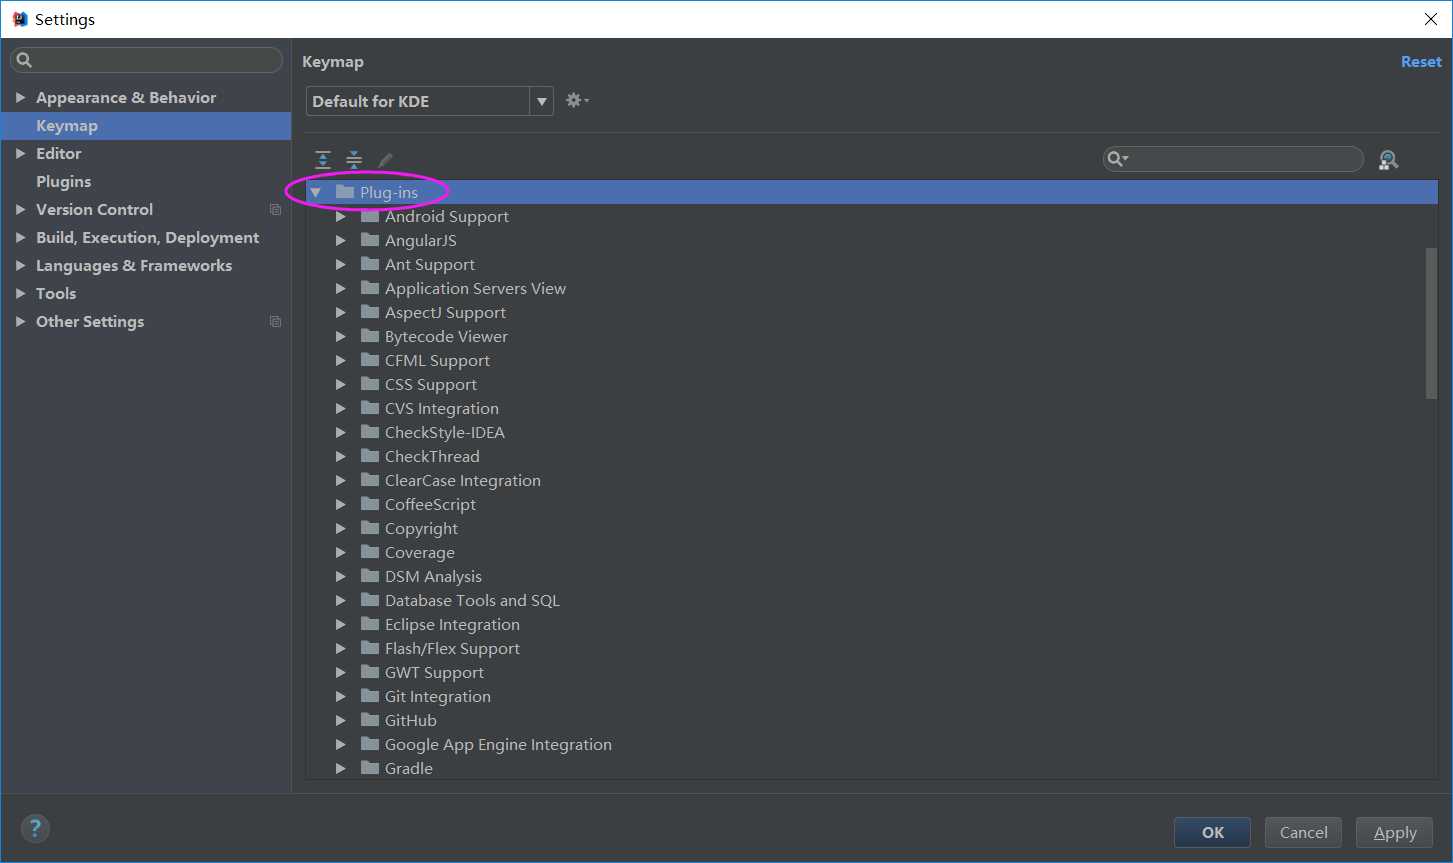Click the magnifier in settings search box
This screenshot has width=1453, height=863.
pyautogui.click(x=24, y=60)
